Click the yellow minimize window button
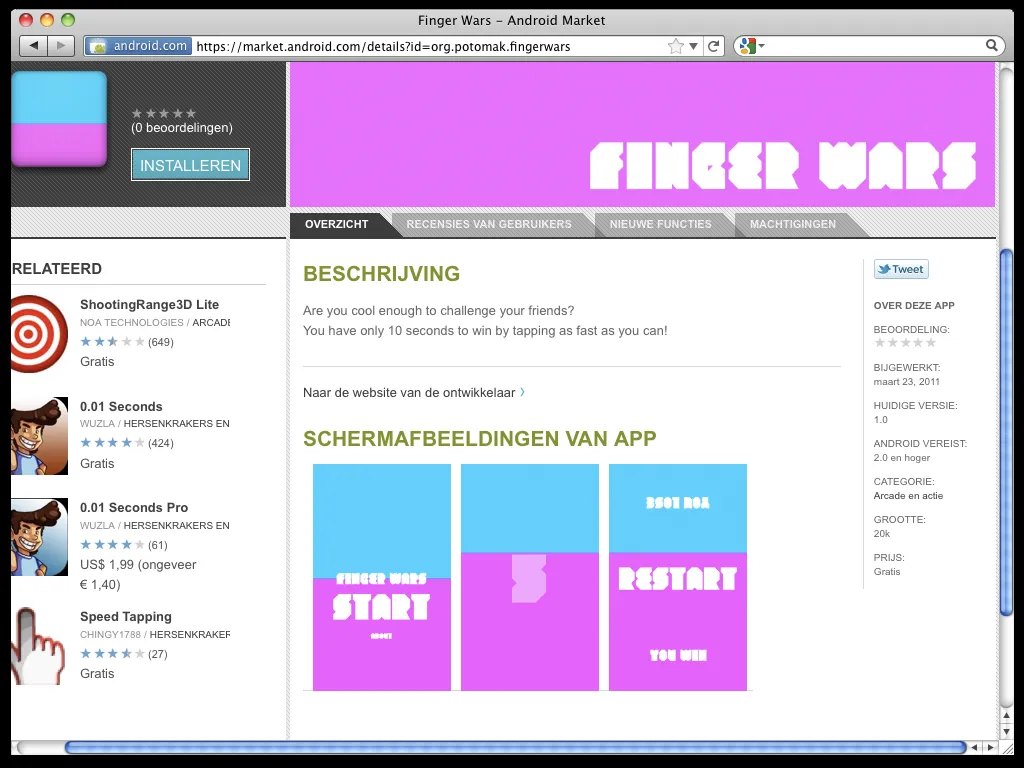Image resolution: width=1024 pixels, height=768 pixels. point(47,20)
